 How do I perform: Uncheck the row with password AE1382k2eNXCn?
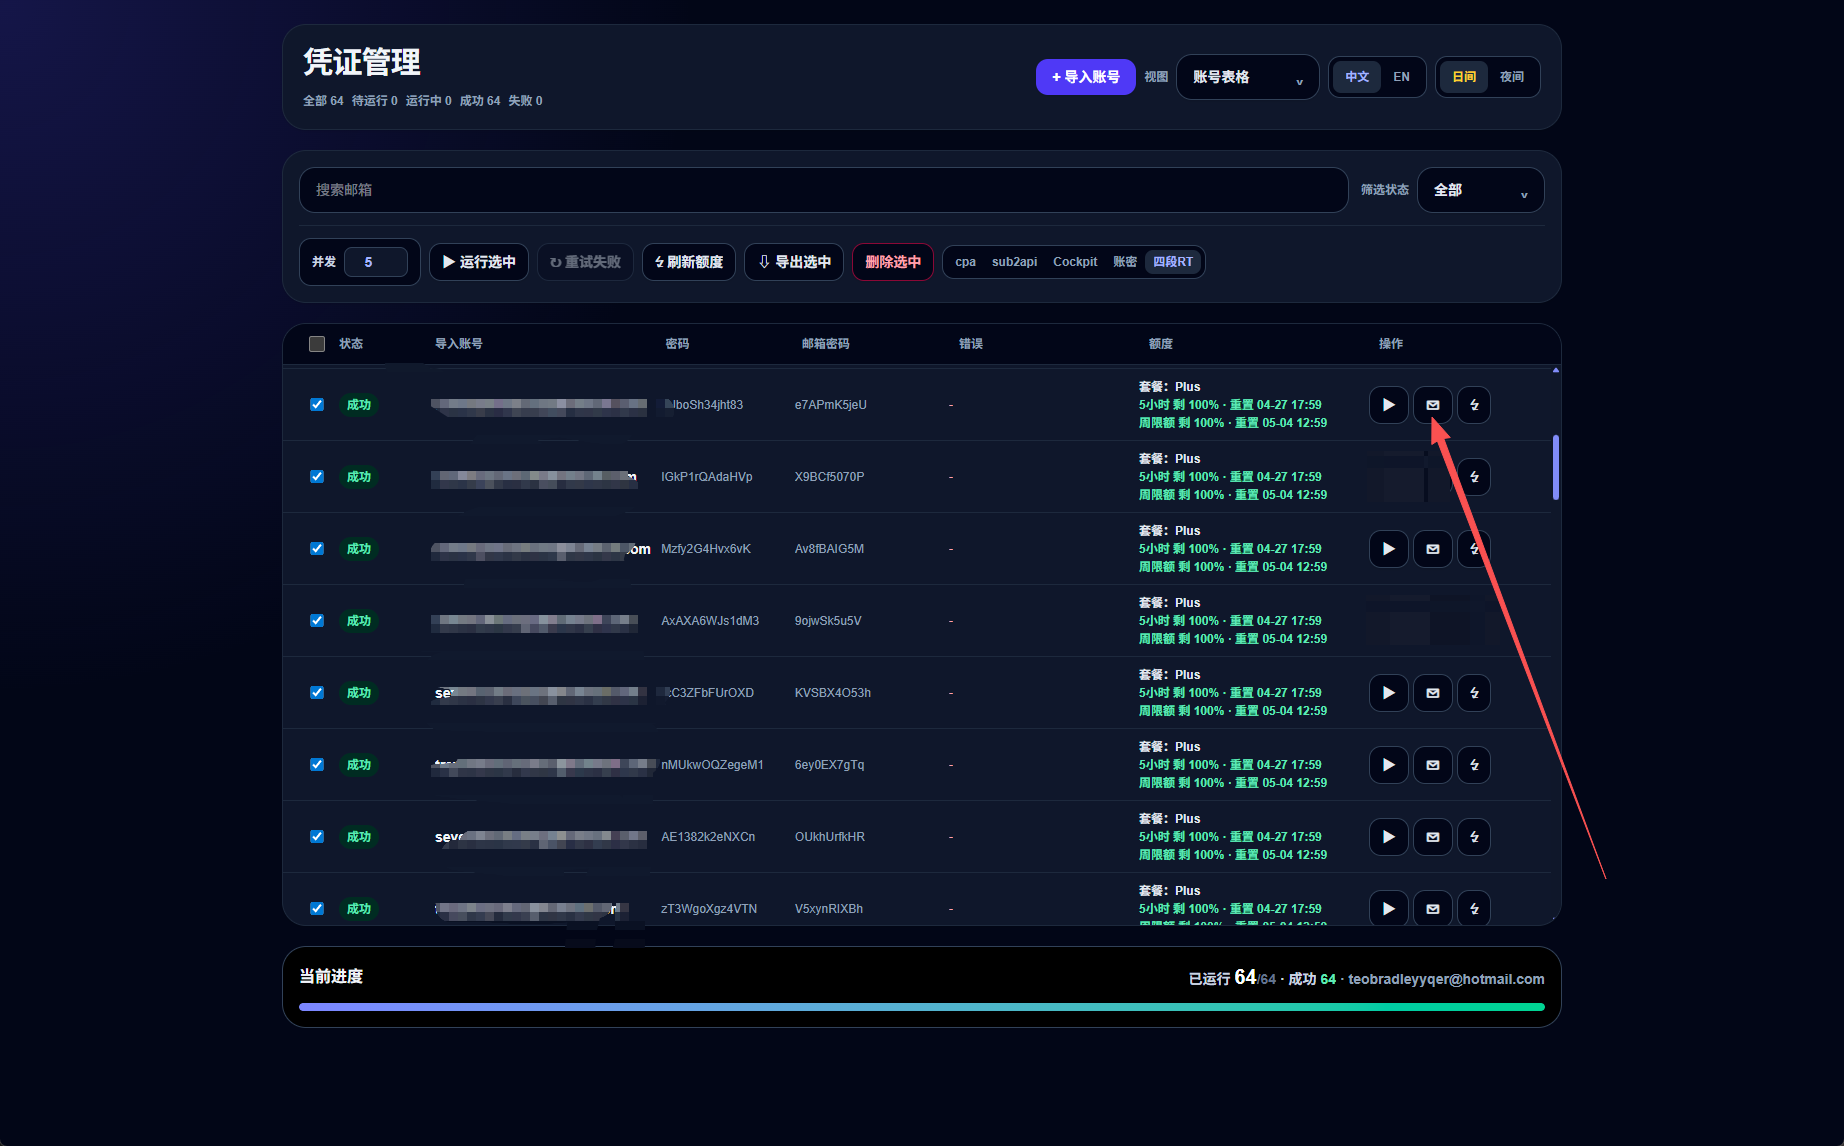point(317,837)
